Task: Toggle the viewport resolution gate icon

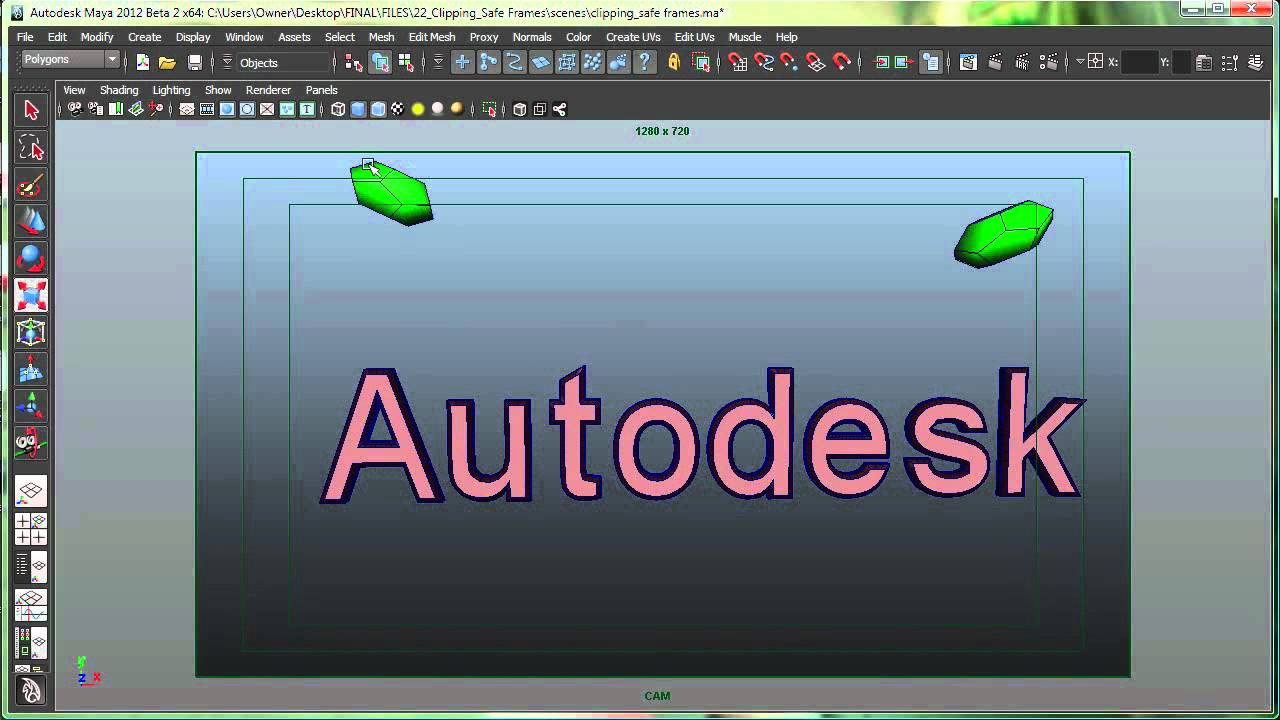Action: [227, 109]
